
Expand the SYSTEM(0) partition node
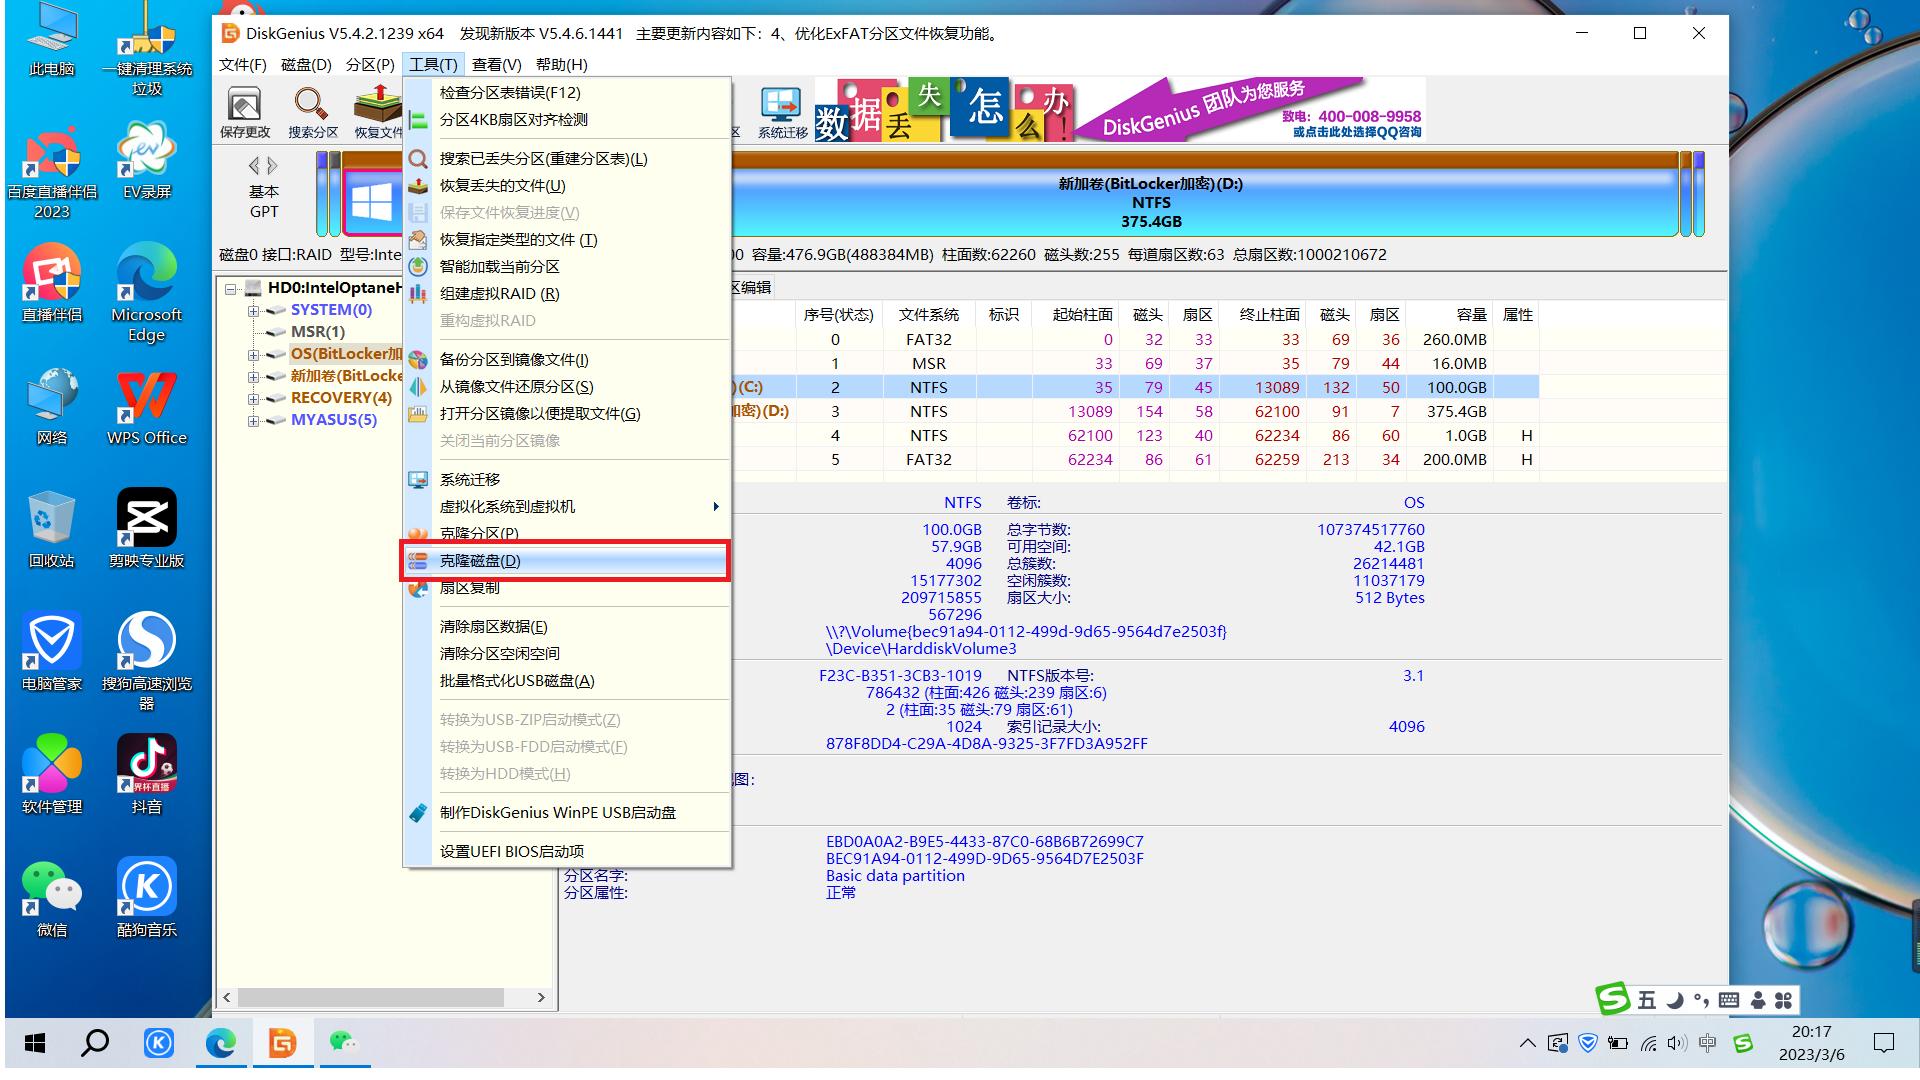tap(253, 310)
